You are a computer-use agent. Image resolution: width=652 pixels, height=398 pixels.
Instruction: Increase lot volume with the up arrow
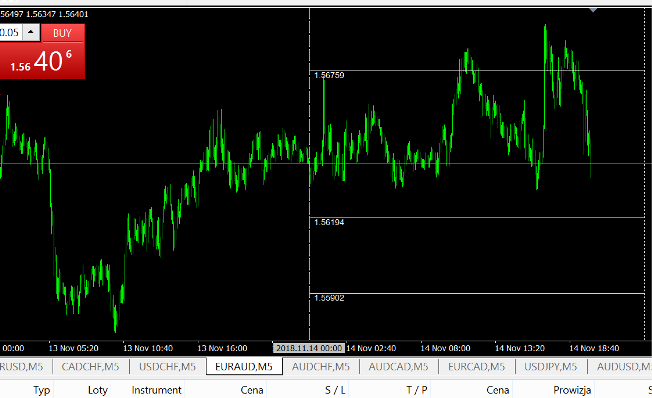(31, 32)
